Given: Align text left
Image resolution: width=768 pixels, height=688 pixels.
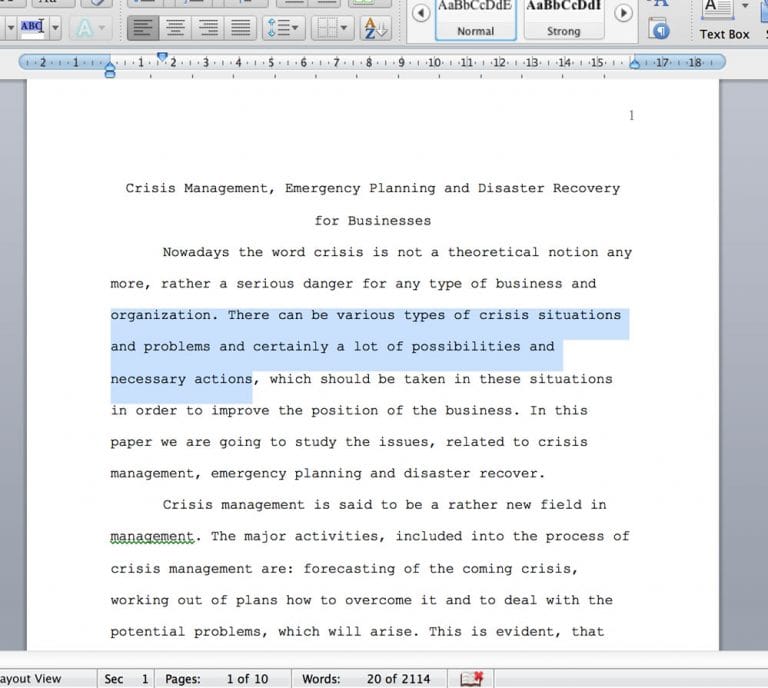Looking at the screenshot, I should 143,28.
